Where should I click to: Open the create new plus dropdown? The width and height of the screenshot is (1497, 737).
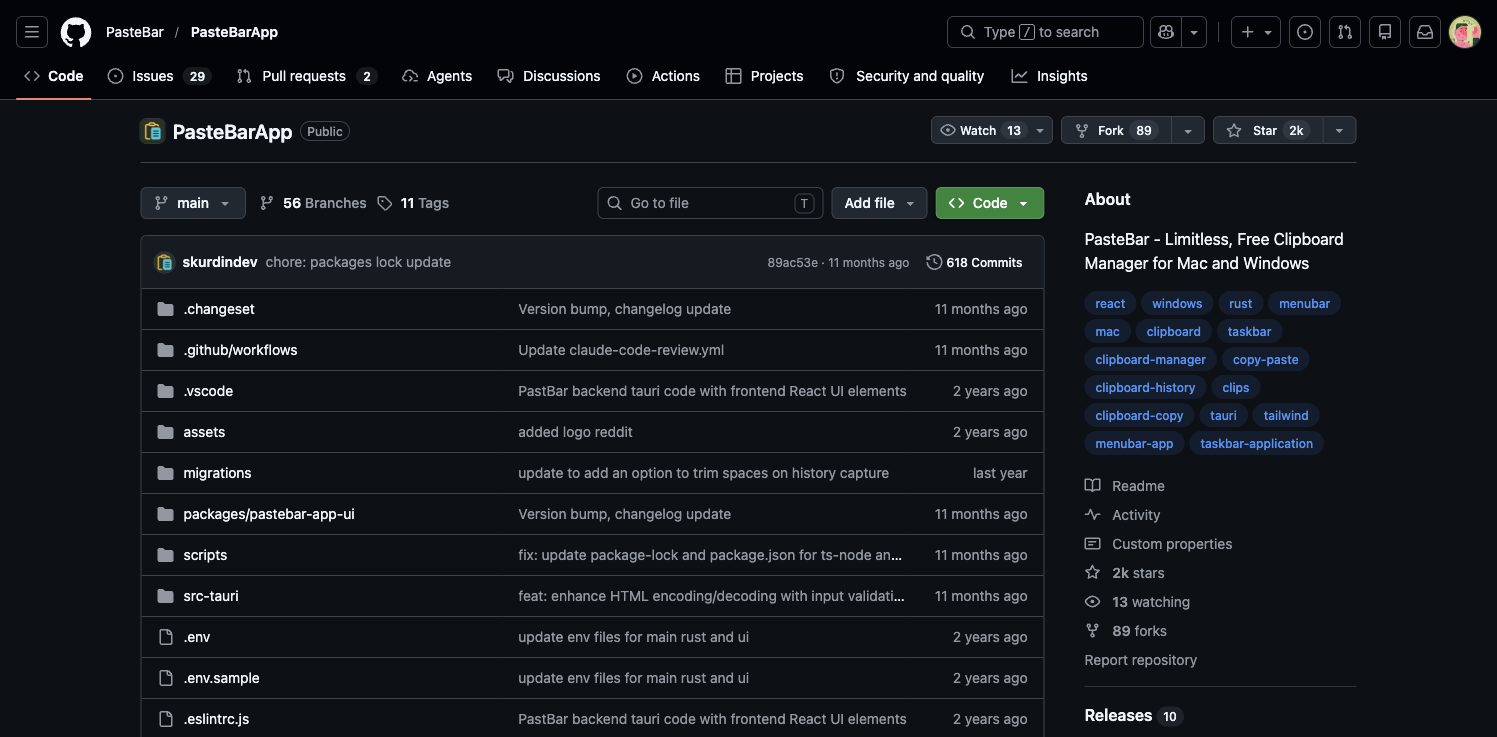point(1256,32)
